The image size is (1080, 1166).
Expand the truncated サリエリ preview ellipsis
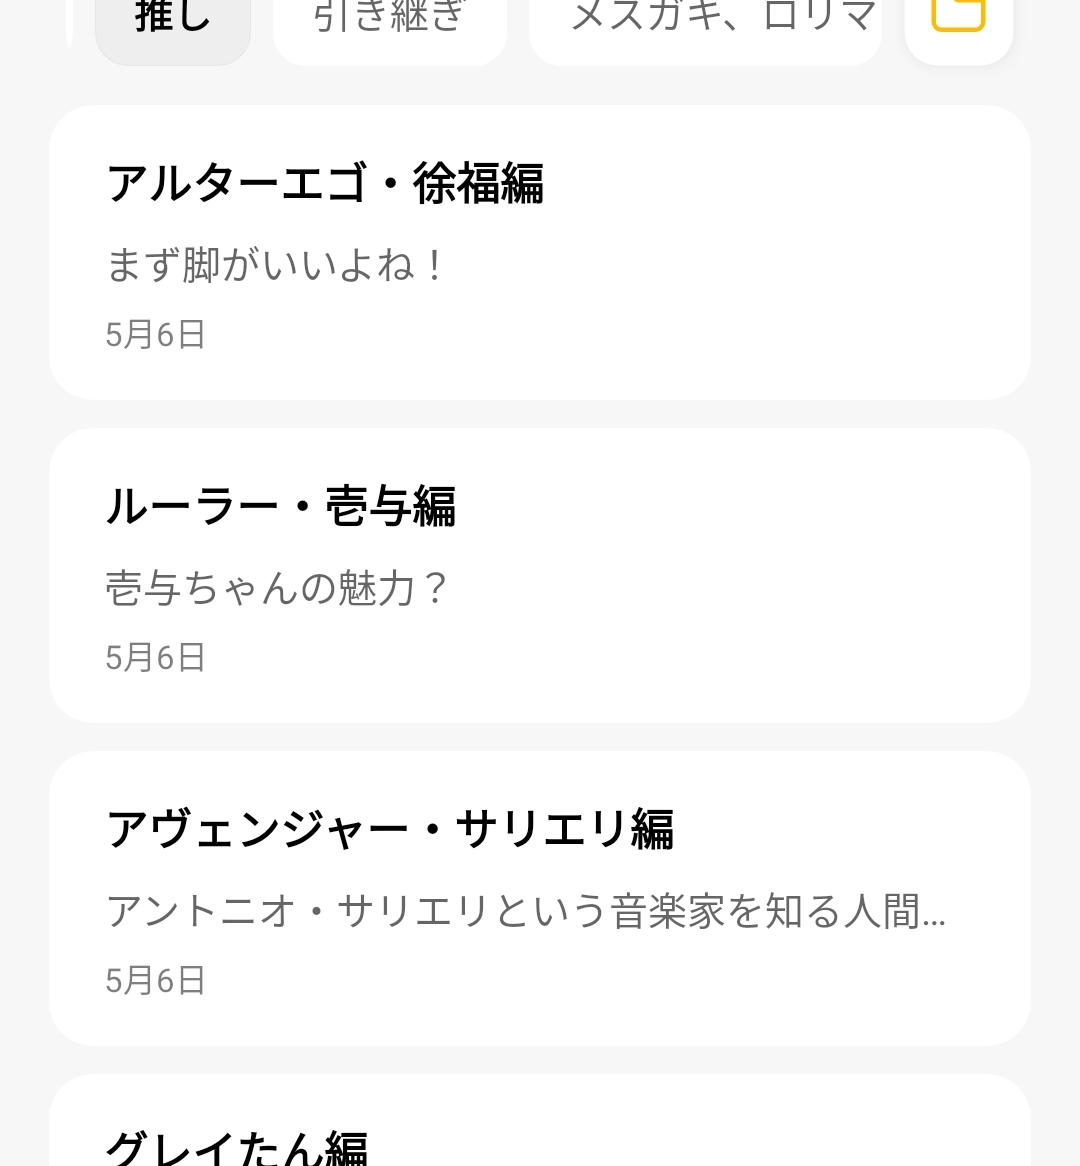934,914
